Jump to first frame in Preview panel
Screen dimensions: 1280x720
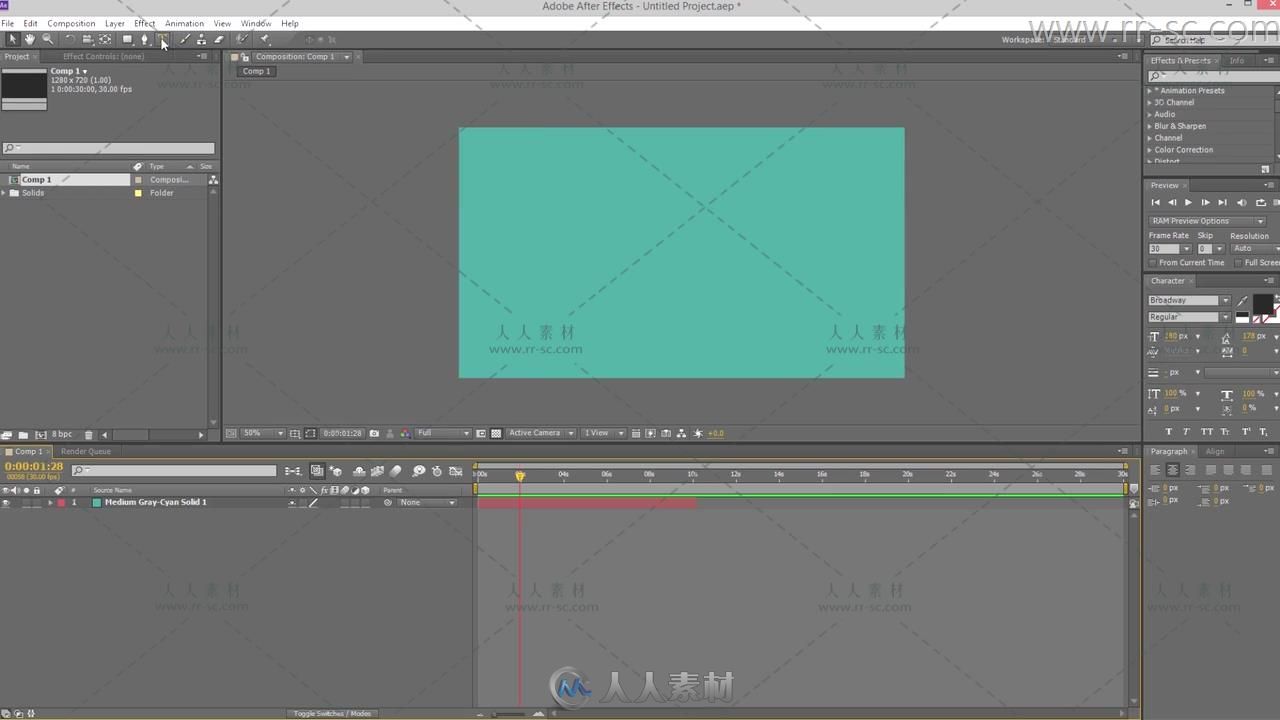coord(1156,203)
